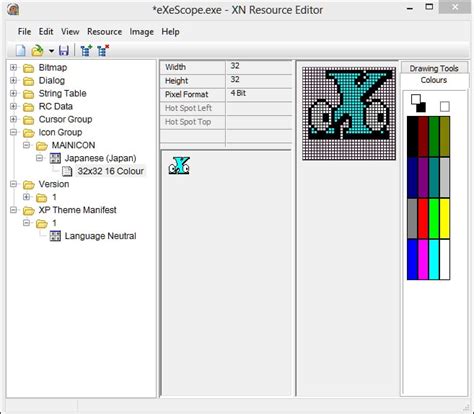Click the 32x32 16 Colour page icon

[67, 171]
